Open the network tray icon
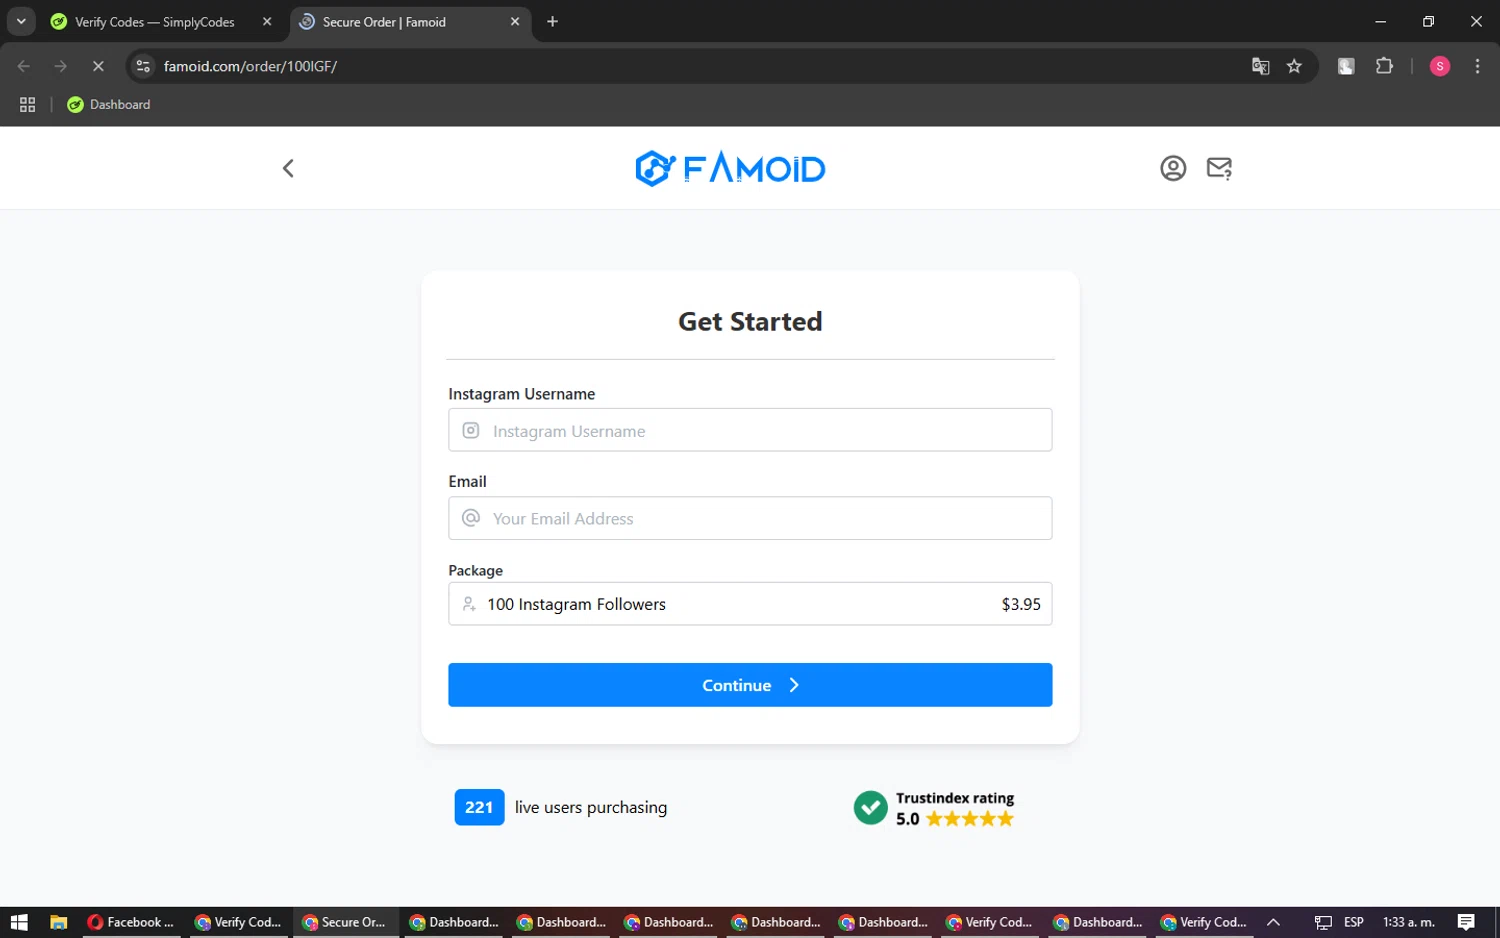 point(1323,922)
